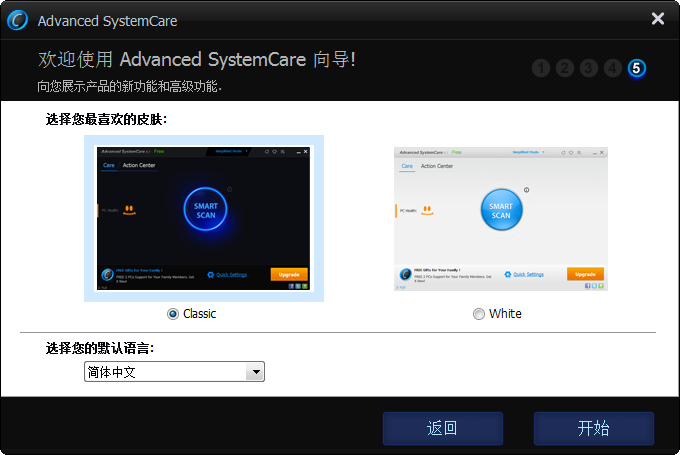Click the Classic label text
Viewport: 680px width, 455px height.
coord(199,314)
